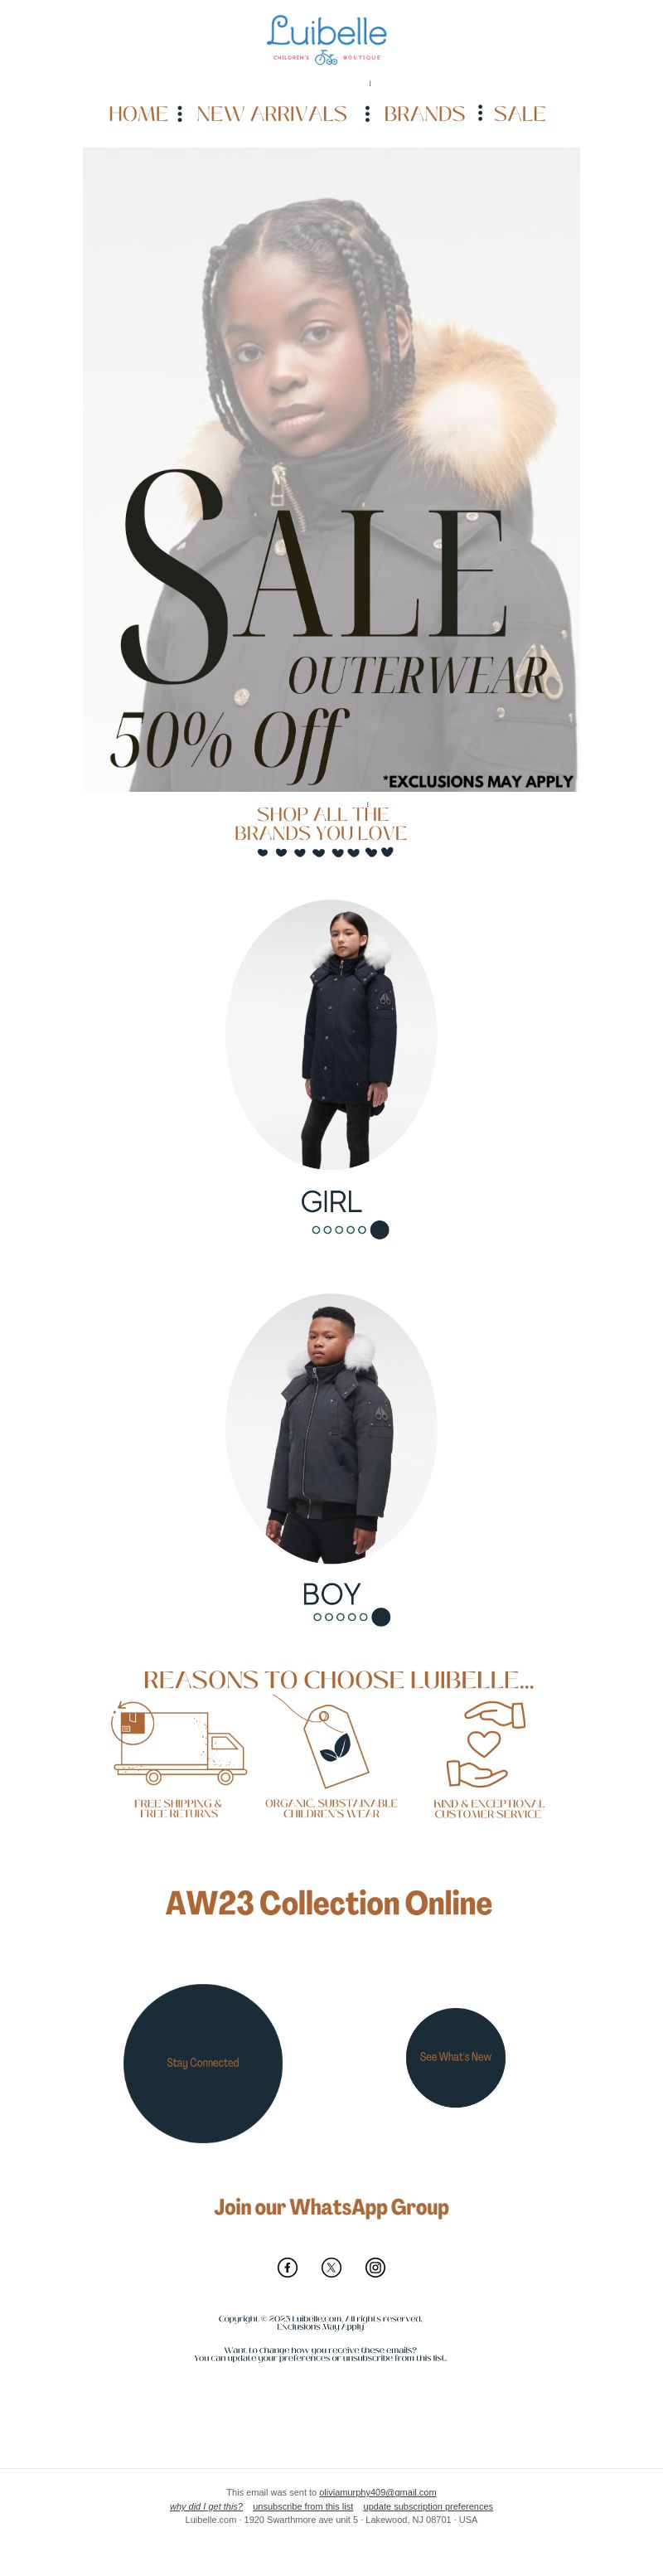Click unsubscribe from this list link
This screenshot has height=2576, width=663.
[302, 2506]
